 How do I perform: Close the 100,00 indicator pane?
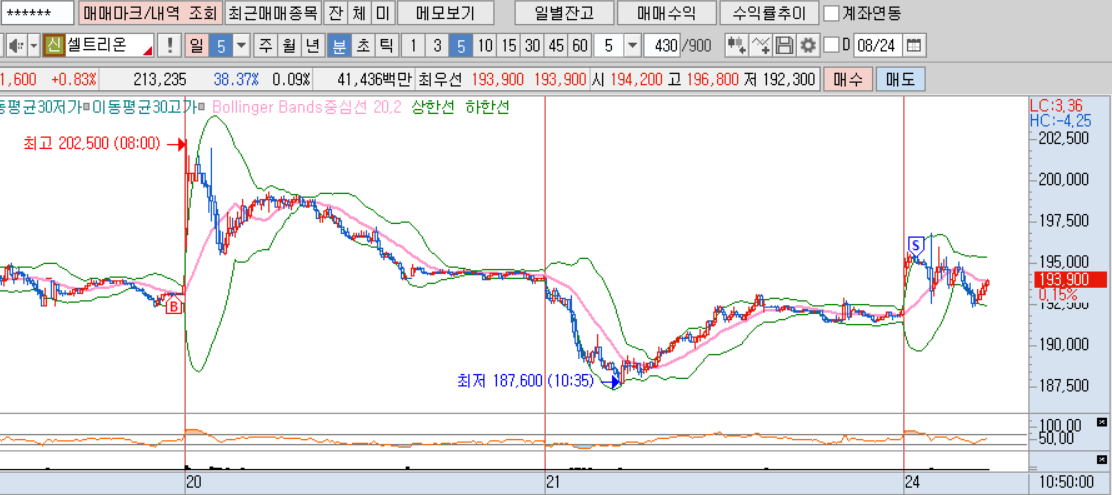point(1101,422)
